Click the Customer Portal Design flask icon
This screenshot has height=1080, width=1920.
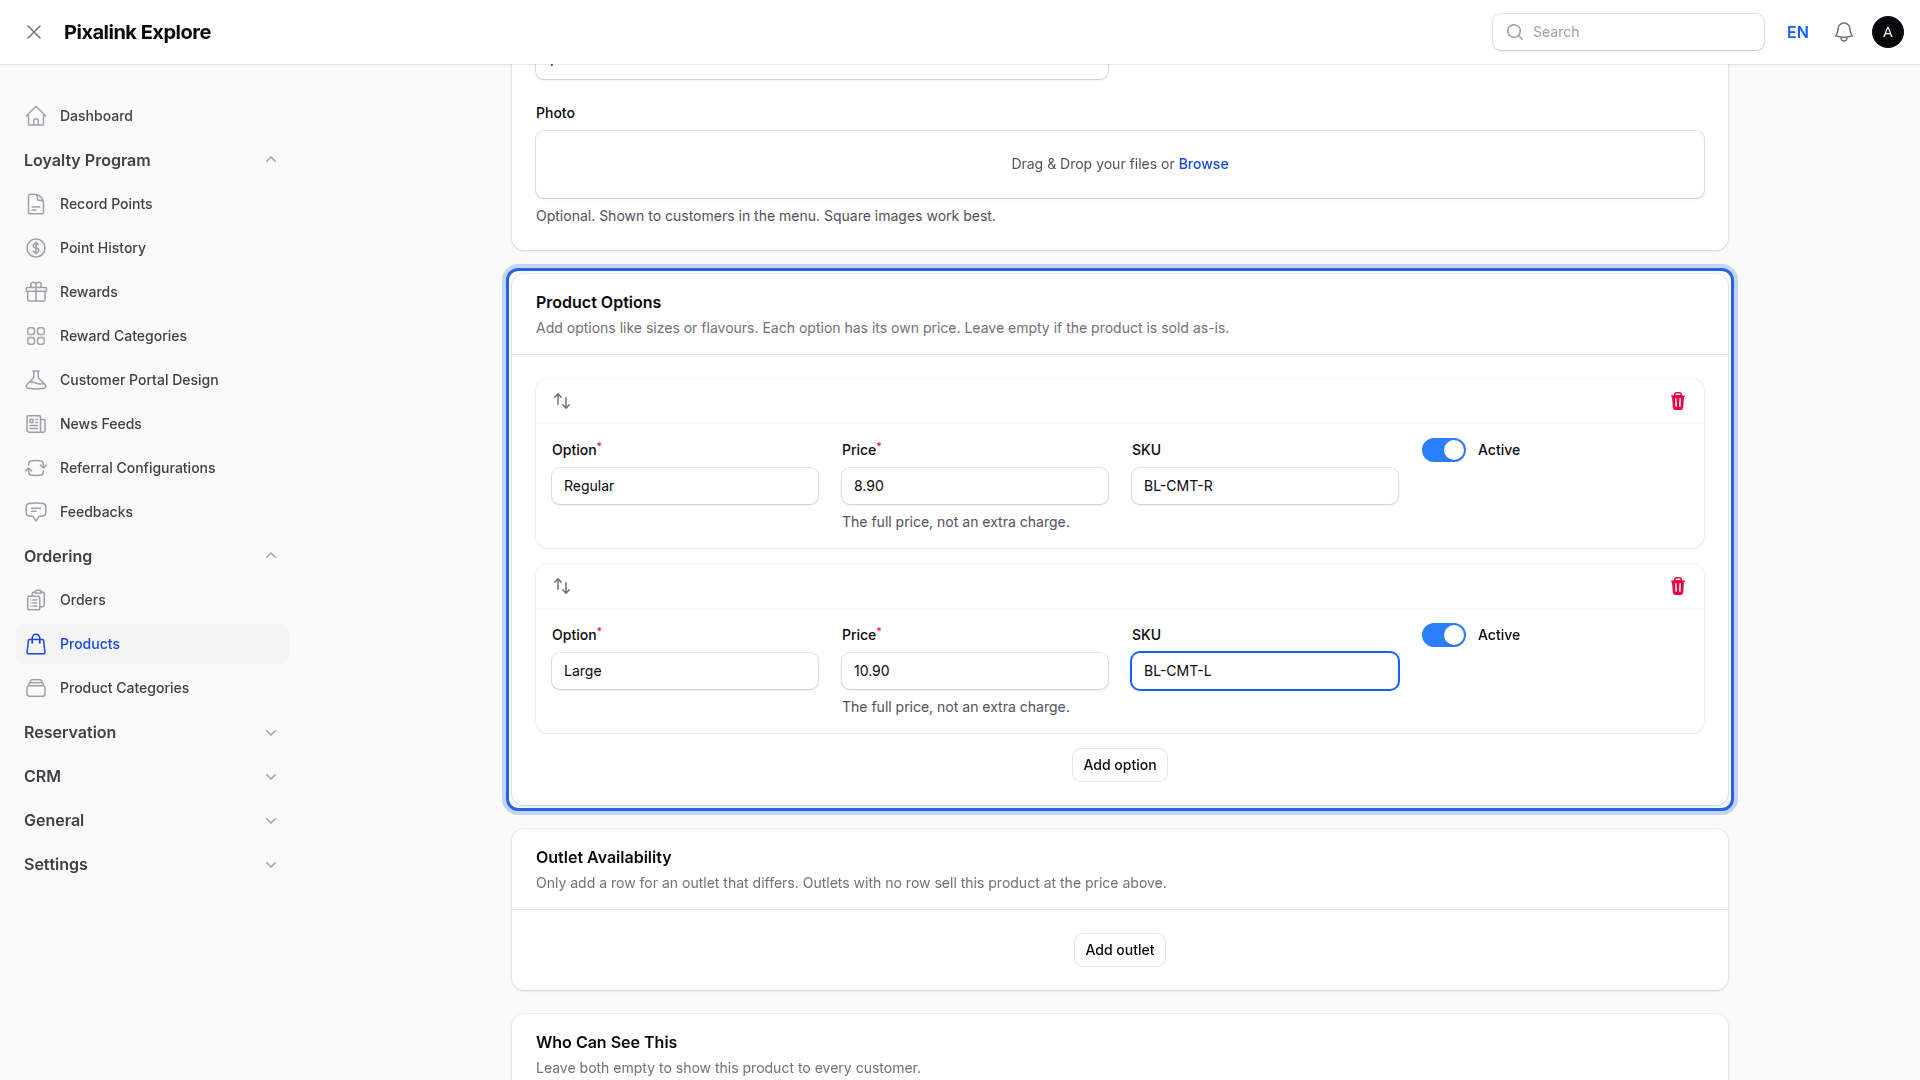coord(36,380)
